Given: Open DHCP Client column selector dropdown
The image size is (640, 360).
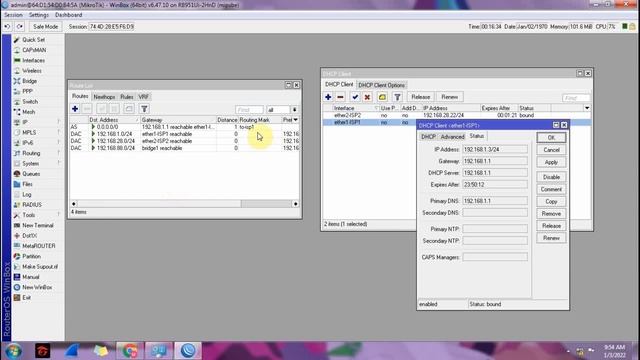Looking at the screenshot, I should (x=587, y=108).
